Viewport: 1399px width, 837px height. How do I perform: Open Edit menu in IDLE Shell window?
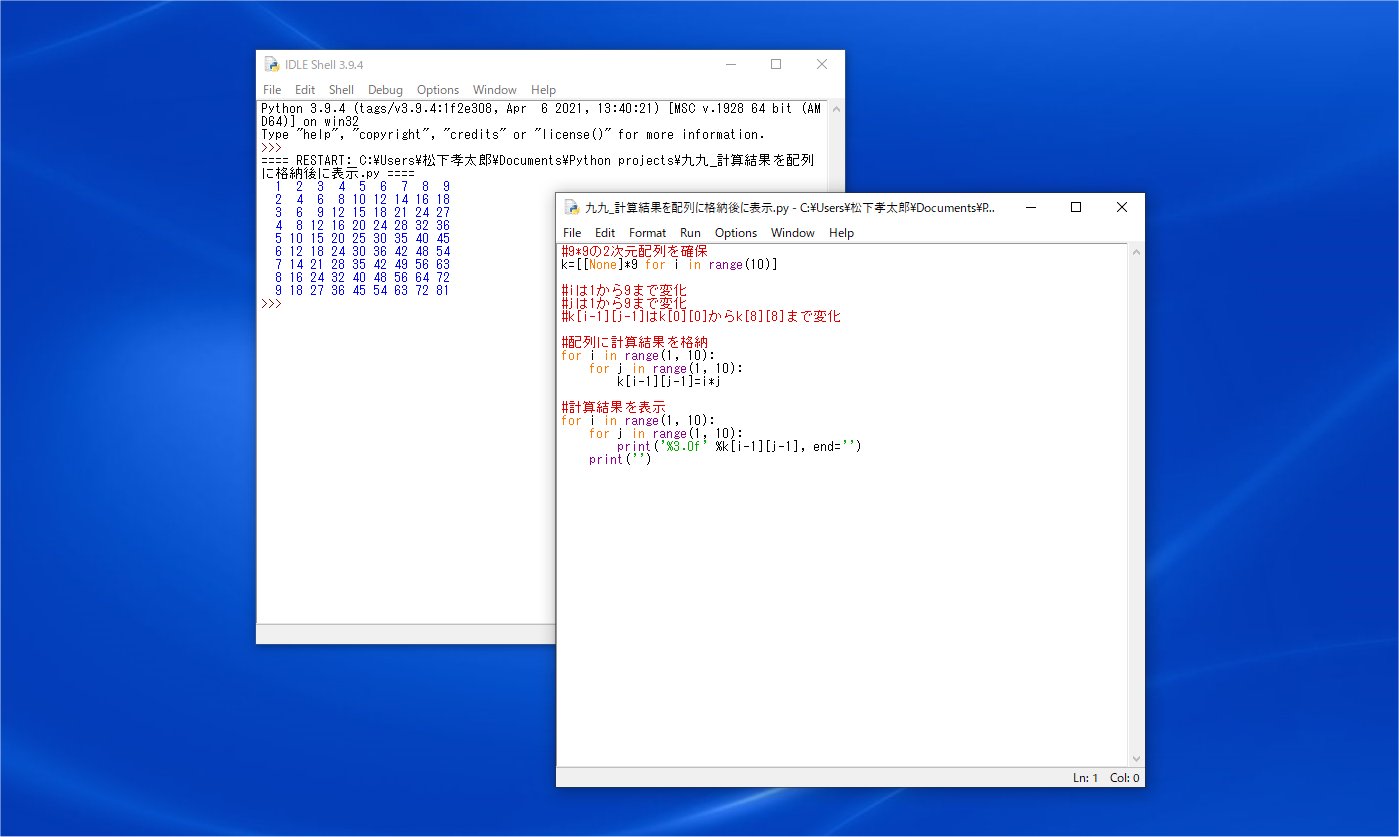click(x=305, y=90)
